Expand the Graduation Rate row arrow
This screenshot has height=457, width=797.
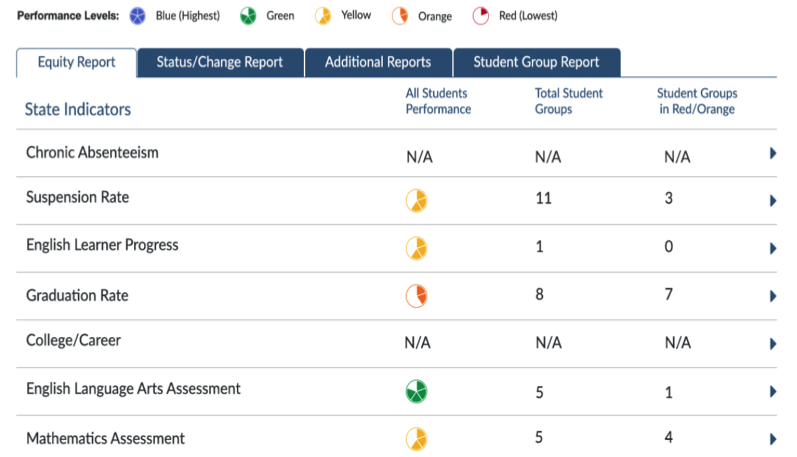click(773, 297)
